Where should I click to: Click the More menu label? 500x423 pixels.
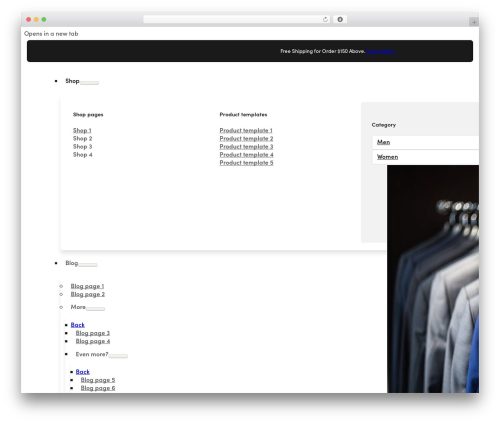click(78, 307)
